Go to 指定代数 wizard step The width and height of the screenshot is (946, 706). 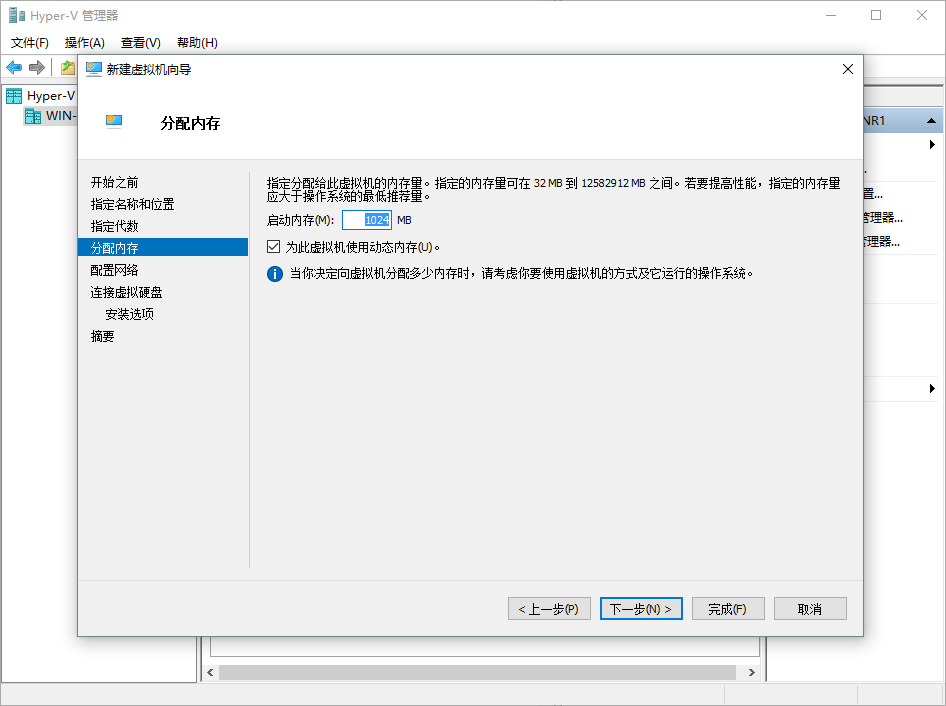pos(115,226)
